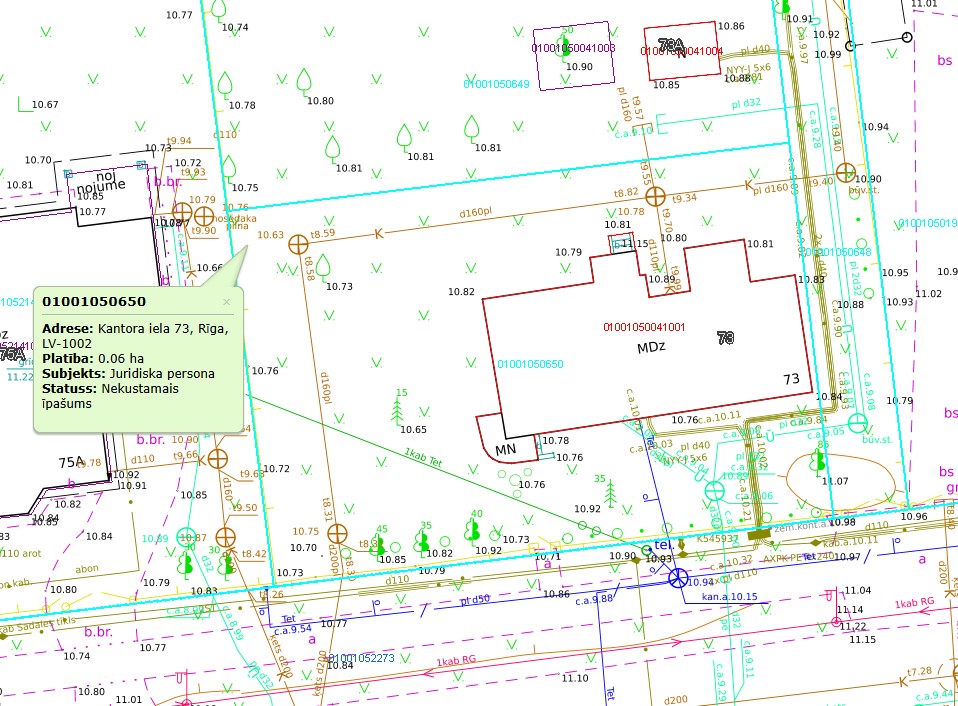958x706 pixels.
Task: Click the blue telecom well symbol
Action: point(678,578)
